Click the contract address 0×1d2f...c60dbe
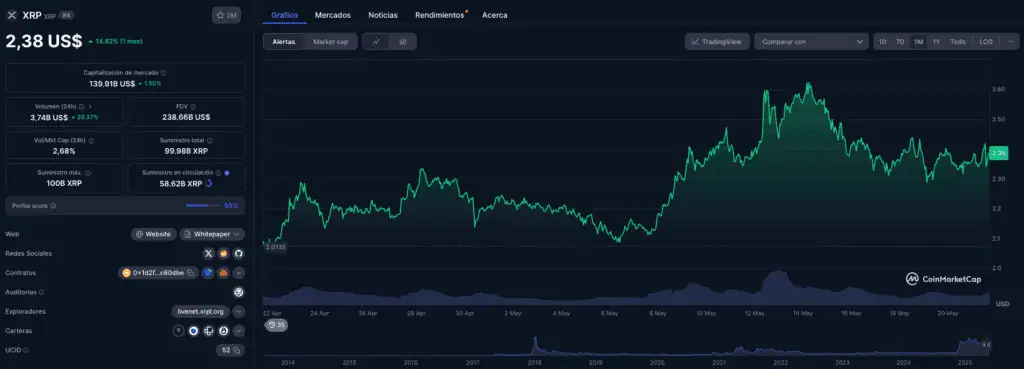 point(159,273)
